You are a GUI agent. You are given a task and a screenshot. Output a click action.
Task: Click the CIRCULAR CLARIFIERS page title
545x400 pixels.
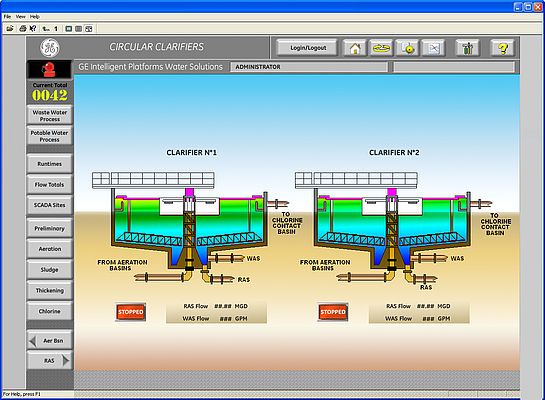click(156, 47)
